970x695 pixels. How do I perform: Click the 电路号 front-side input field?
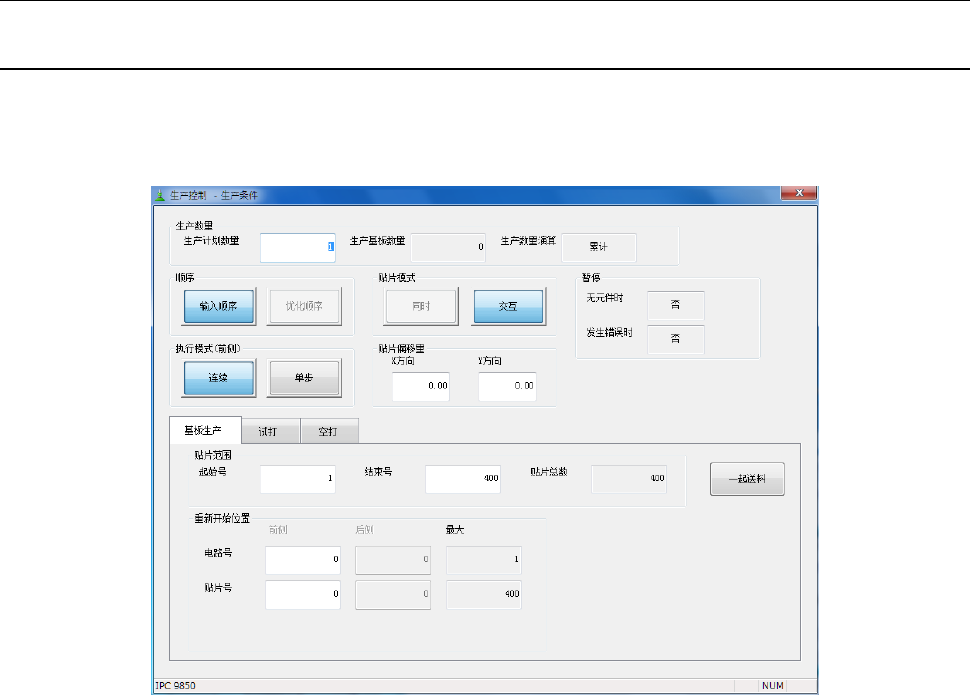pos(303,560)
